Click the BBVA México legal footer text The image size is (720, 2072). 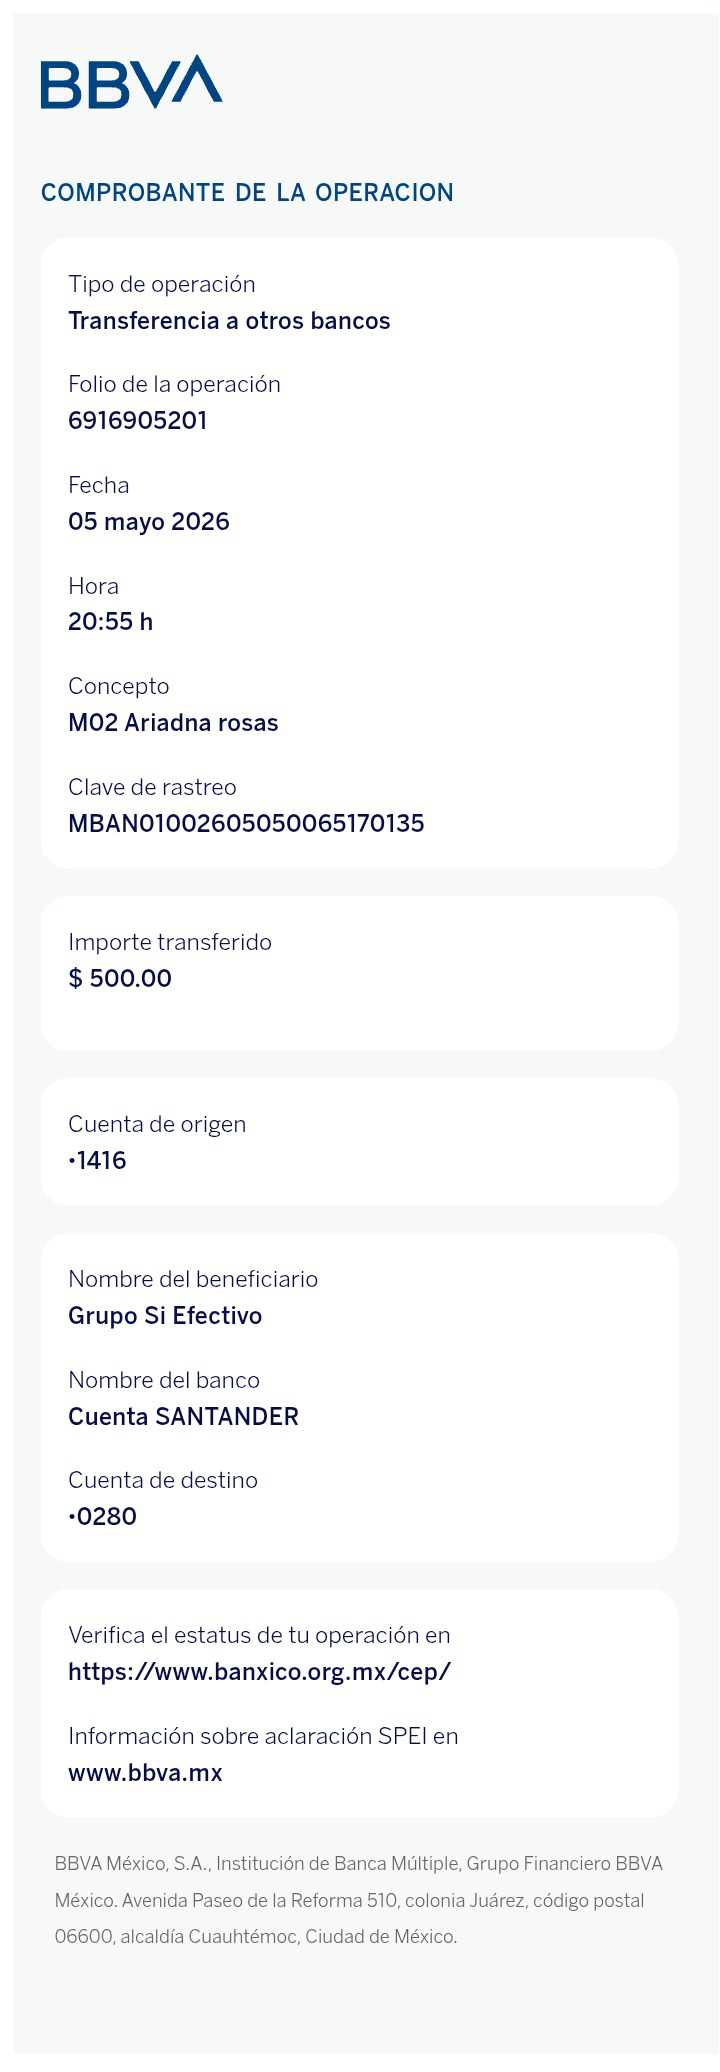click(x=359, y=1900)
